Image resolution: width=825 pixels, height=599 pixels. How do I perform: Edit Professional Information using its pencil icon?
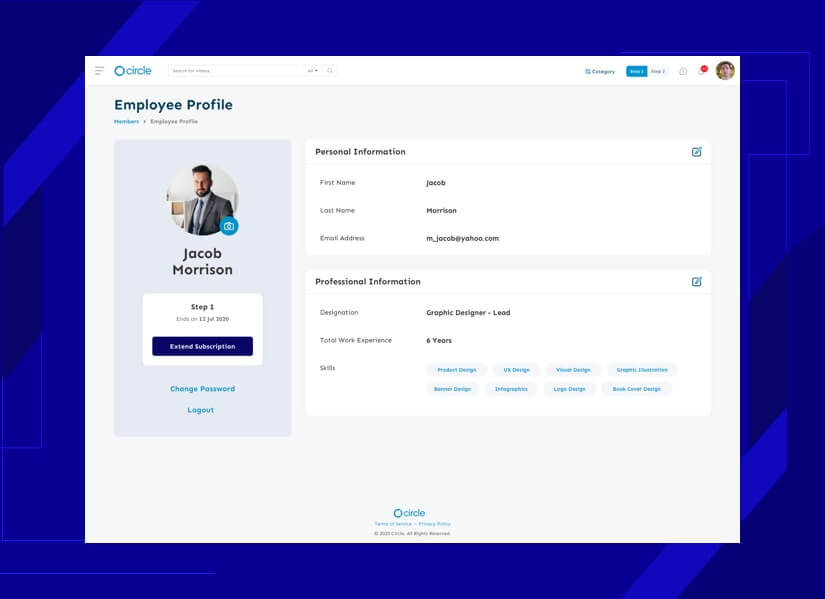(697, 281)
